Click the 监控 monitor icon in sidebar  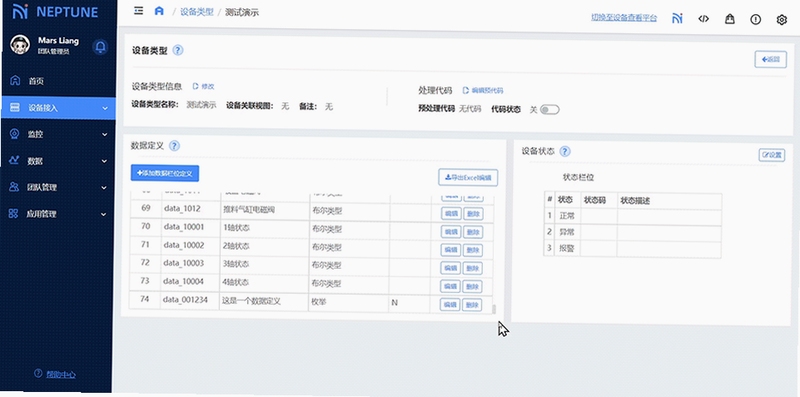pyautogui.click(x=14, y=134)
